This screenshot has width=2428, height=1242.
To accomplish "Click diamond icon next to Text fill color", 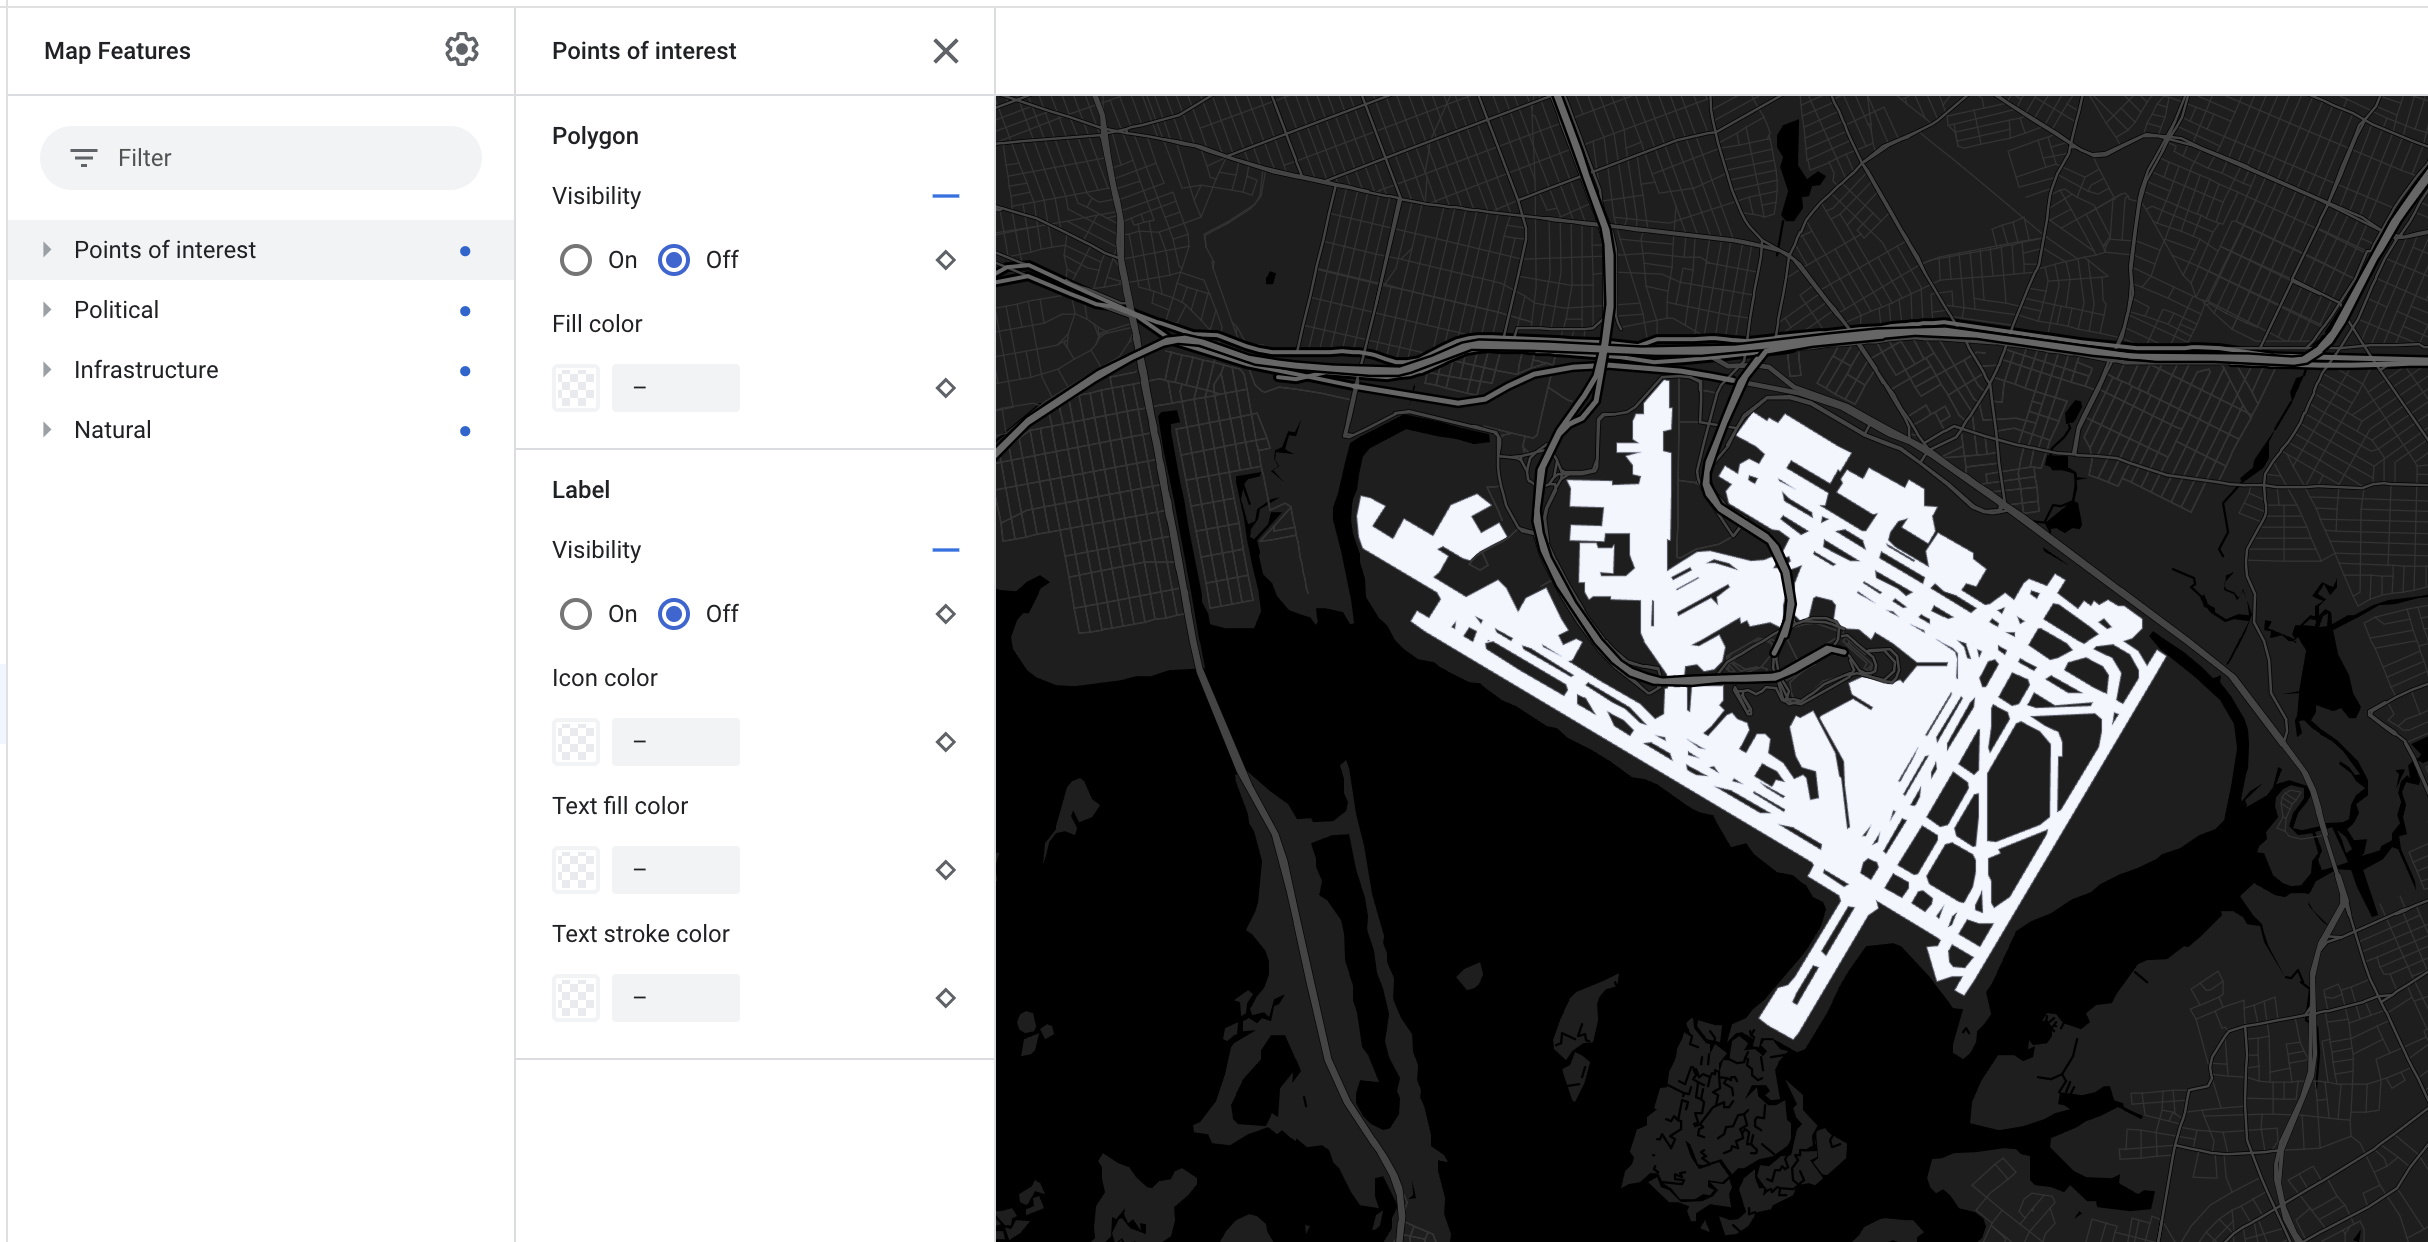I will click(945, 870).
